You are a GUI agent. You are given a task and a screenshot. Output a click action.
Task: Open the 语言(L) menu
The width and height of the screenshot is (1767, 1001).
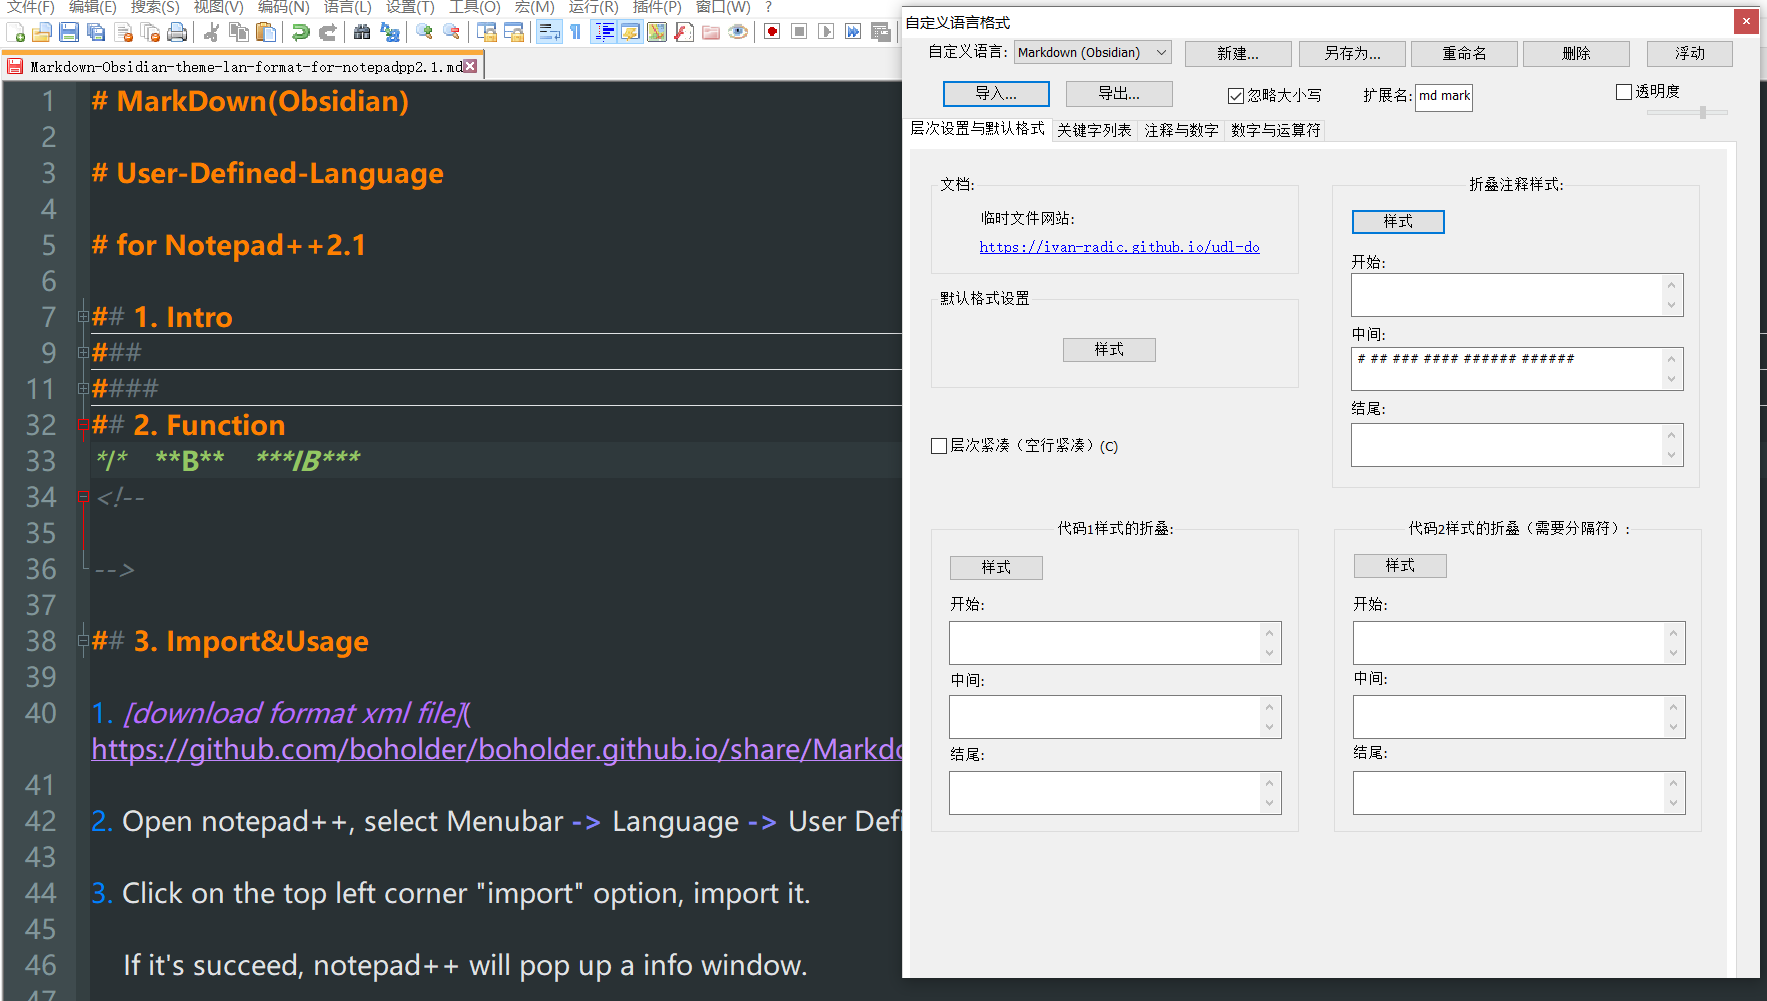pyautogui.click(x=347, y=7)
